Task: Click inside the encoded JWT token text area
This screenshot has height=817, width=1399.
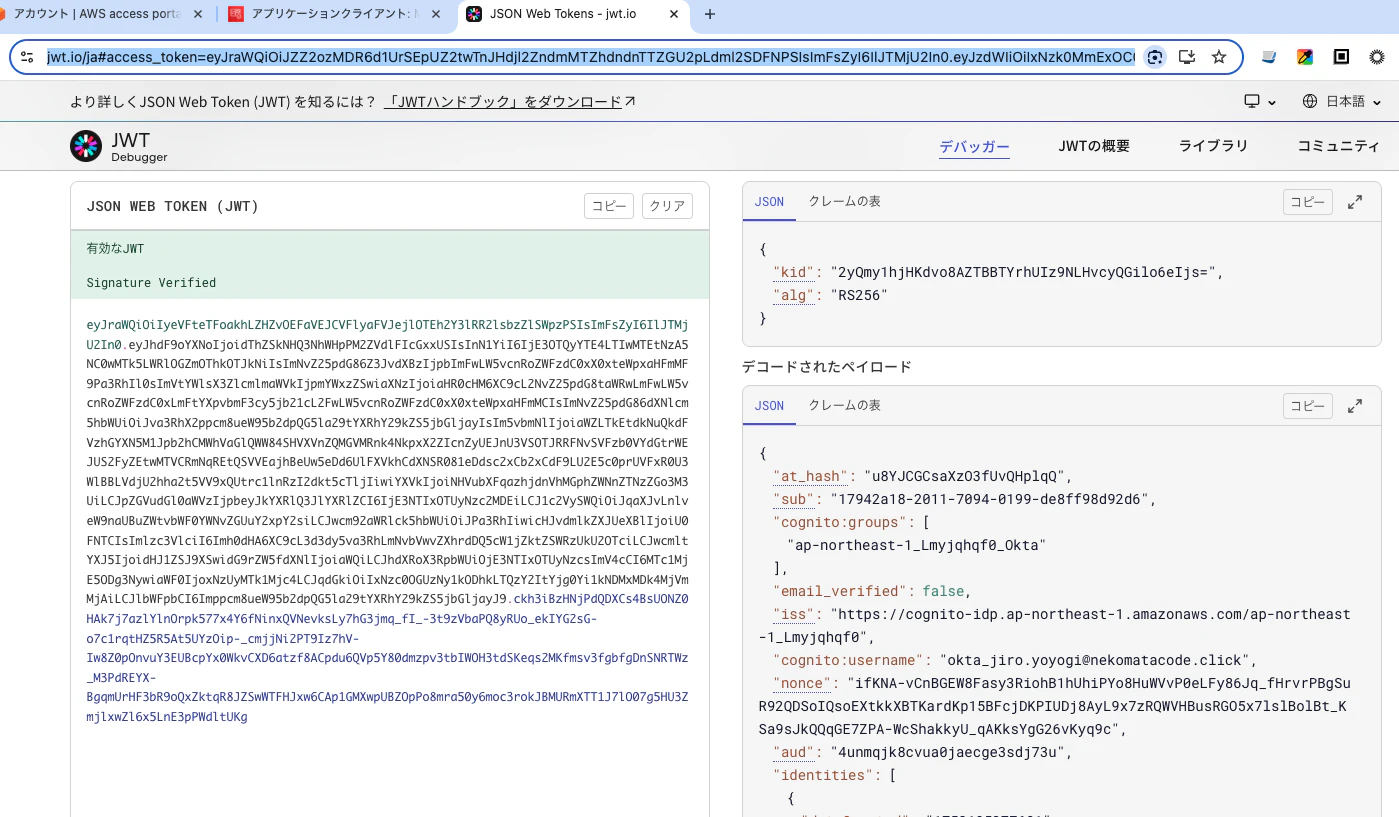Action: tap(389, 520)
